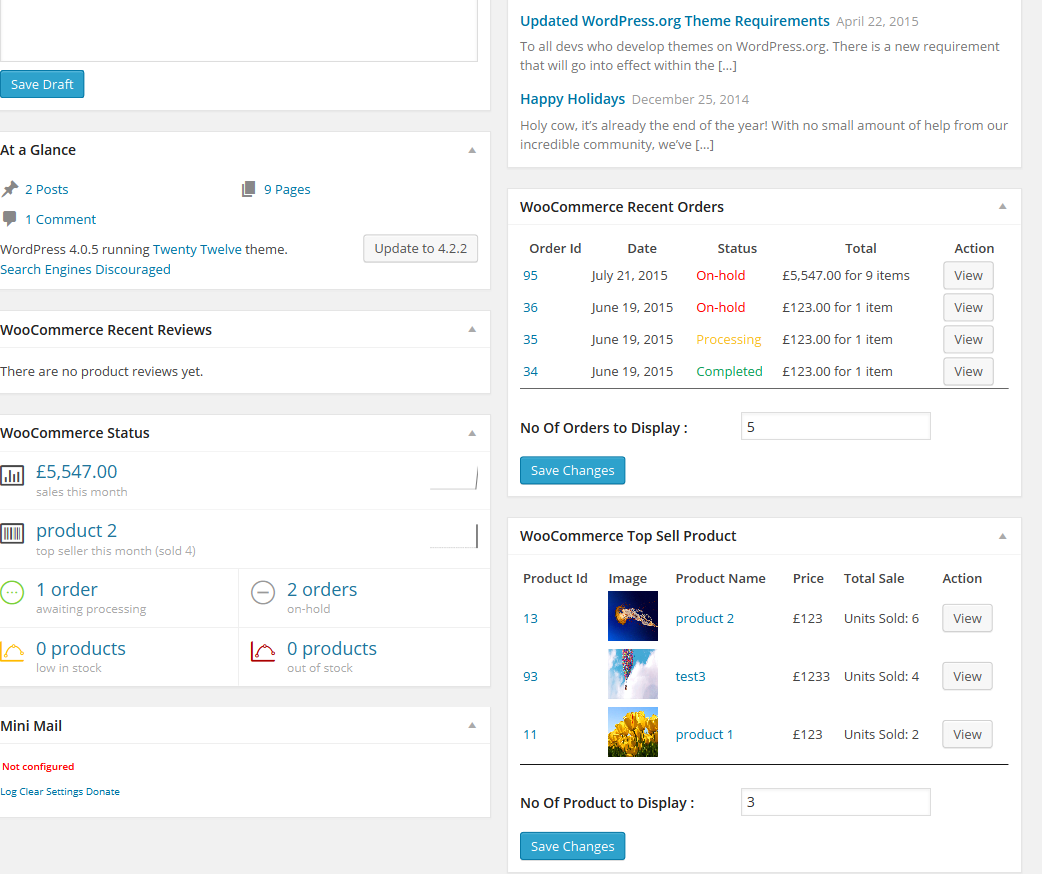Open the 2 Posts link
This screenshot has height=874, width=1042.
(47, 189)
